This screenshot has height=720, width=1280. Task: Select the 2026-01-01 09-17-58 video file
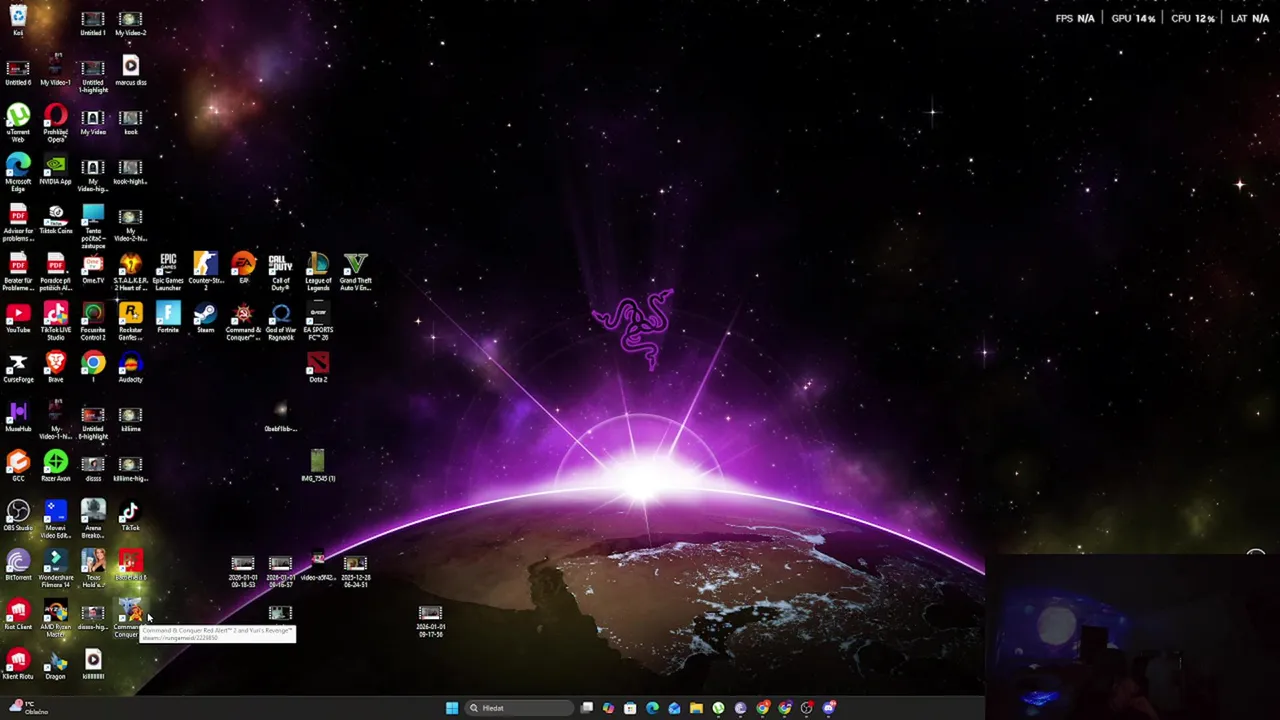pyautogui.click(x=430, y=621)
